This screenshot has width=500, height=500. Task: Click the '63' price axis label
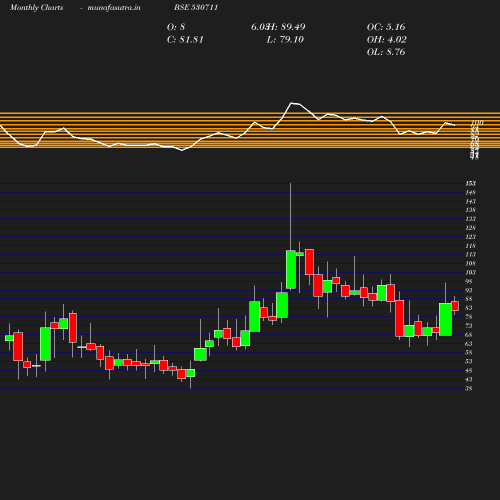tap(469, 344)
